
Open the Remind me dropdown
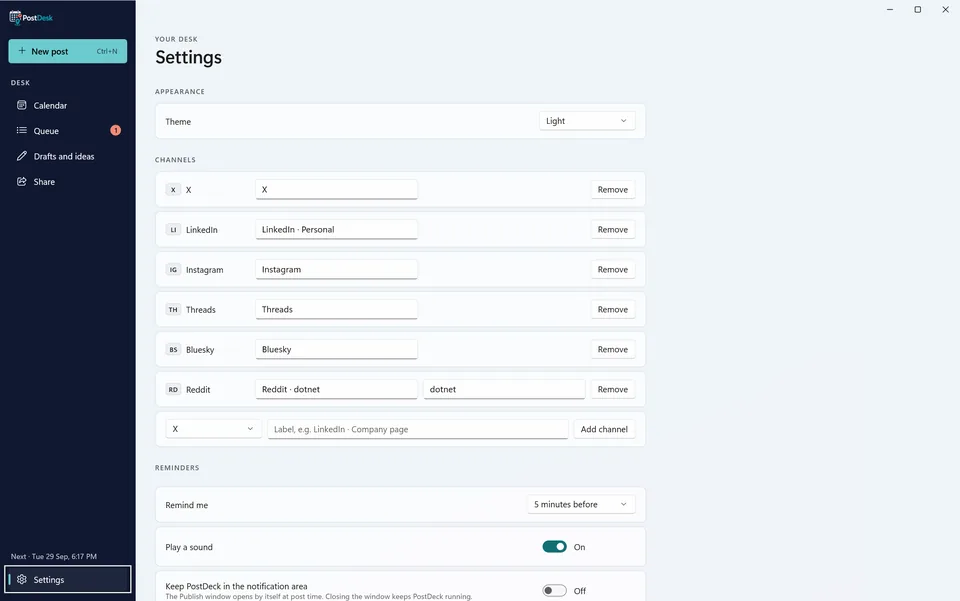tap(581, 504)
